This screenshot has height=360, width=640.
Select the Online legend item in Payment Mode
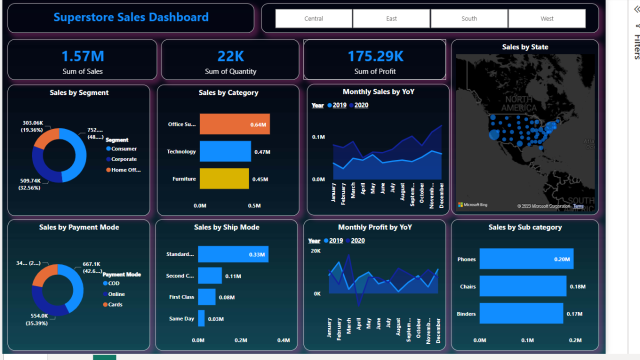[x=114, y=294]
